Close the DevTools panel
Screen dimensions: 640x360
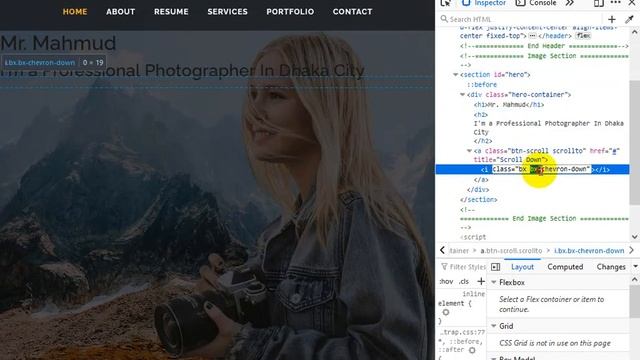(631, 3)
